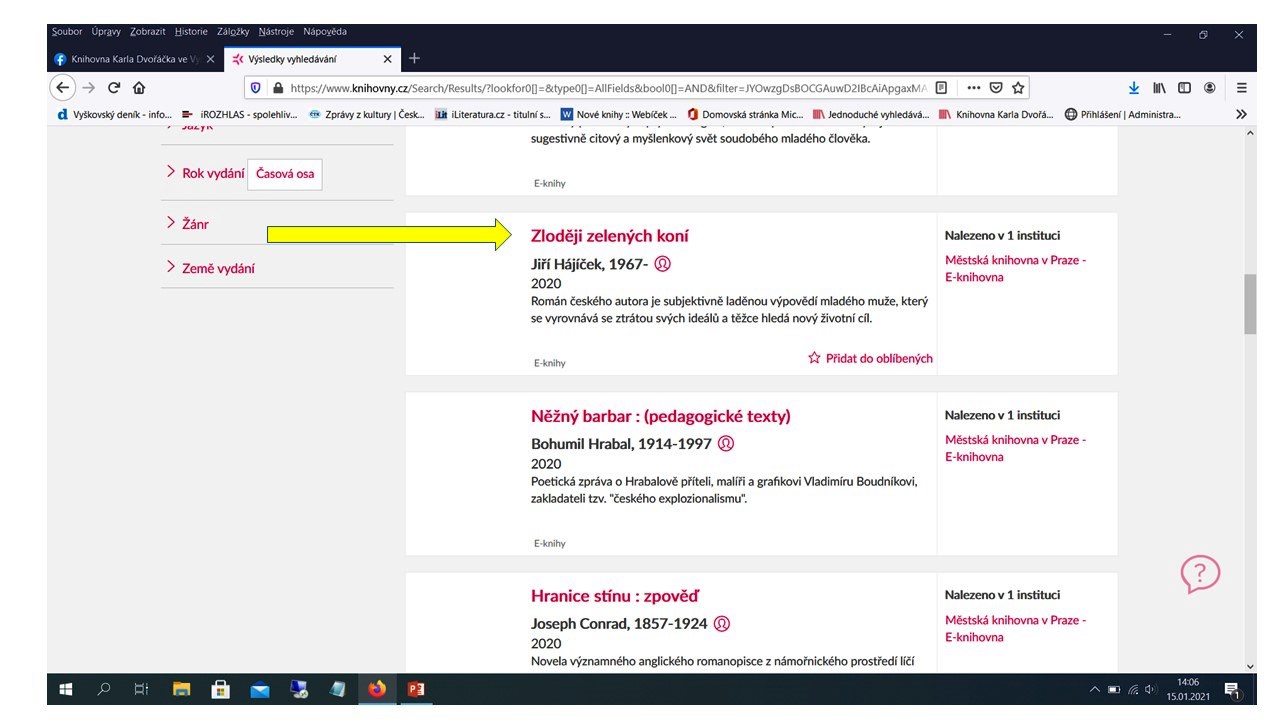The image size is (1280, 720).
Task: Open page actions three-dot menu
Action: [x=974, y=87]
